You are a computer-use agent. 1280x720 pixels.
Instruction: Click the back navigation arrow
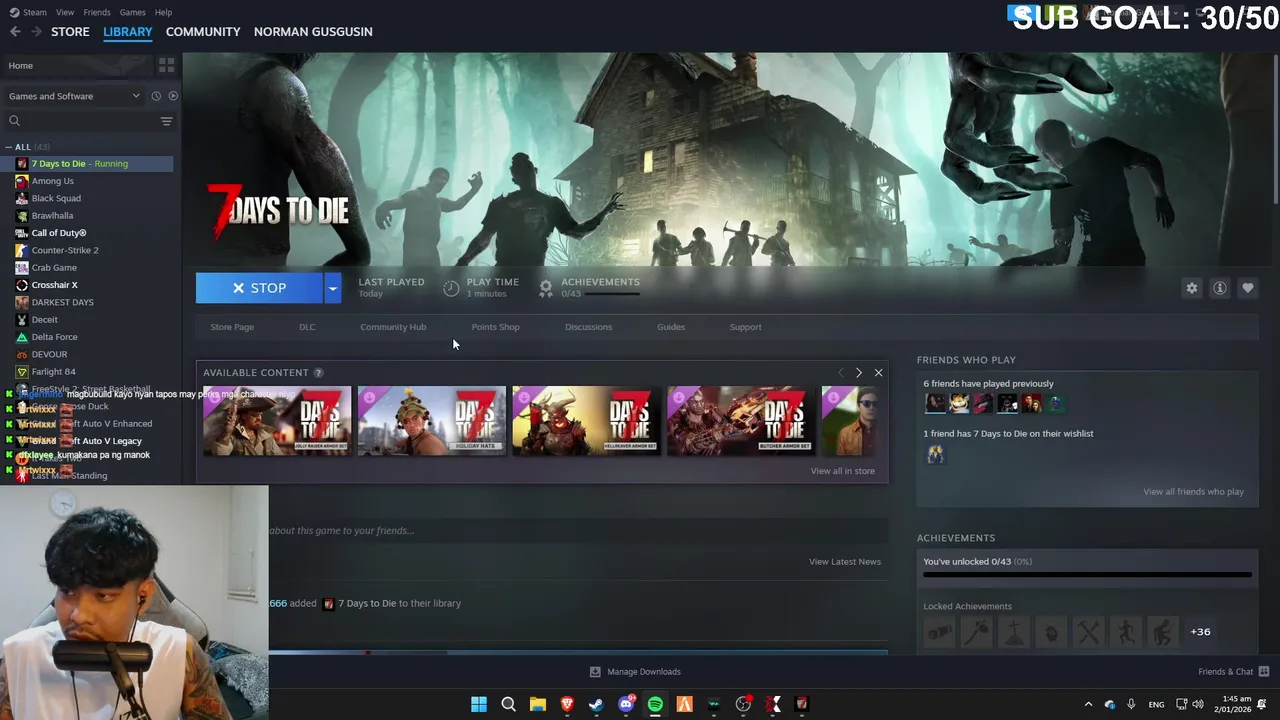pyautogui.click(x=15, y=32)
